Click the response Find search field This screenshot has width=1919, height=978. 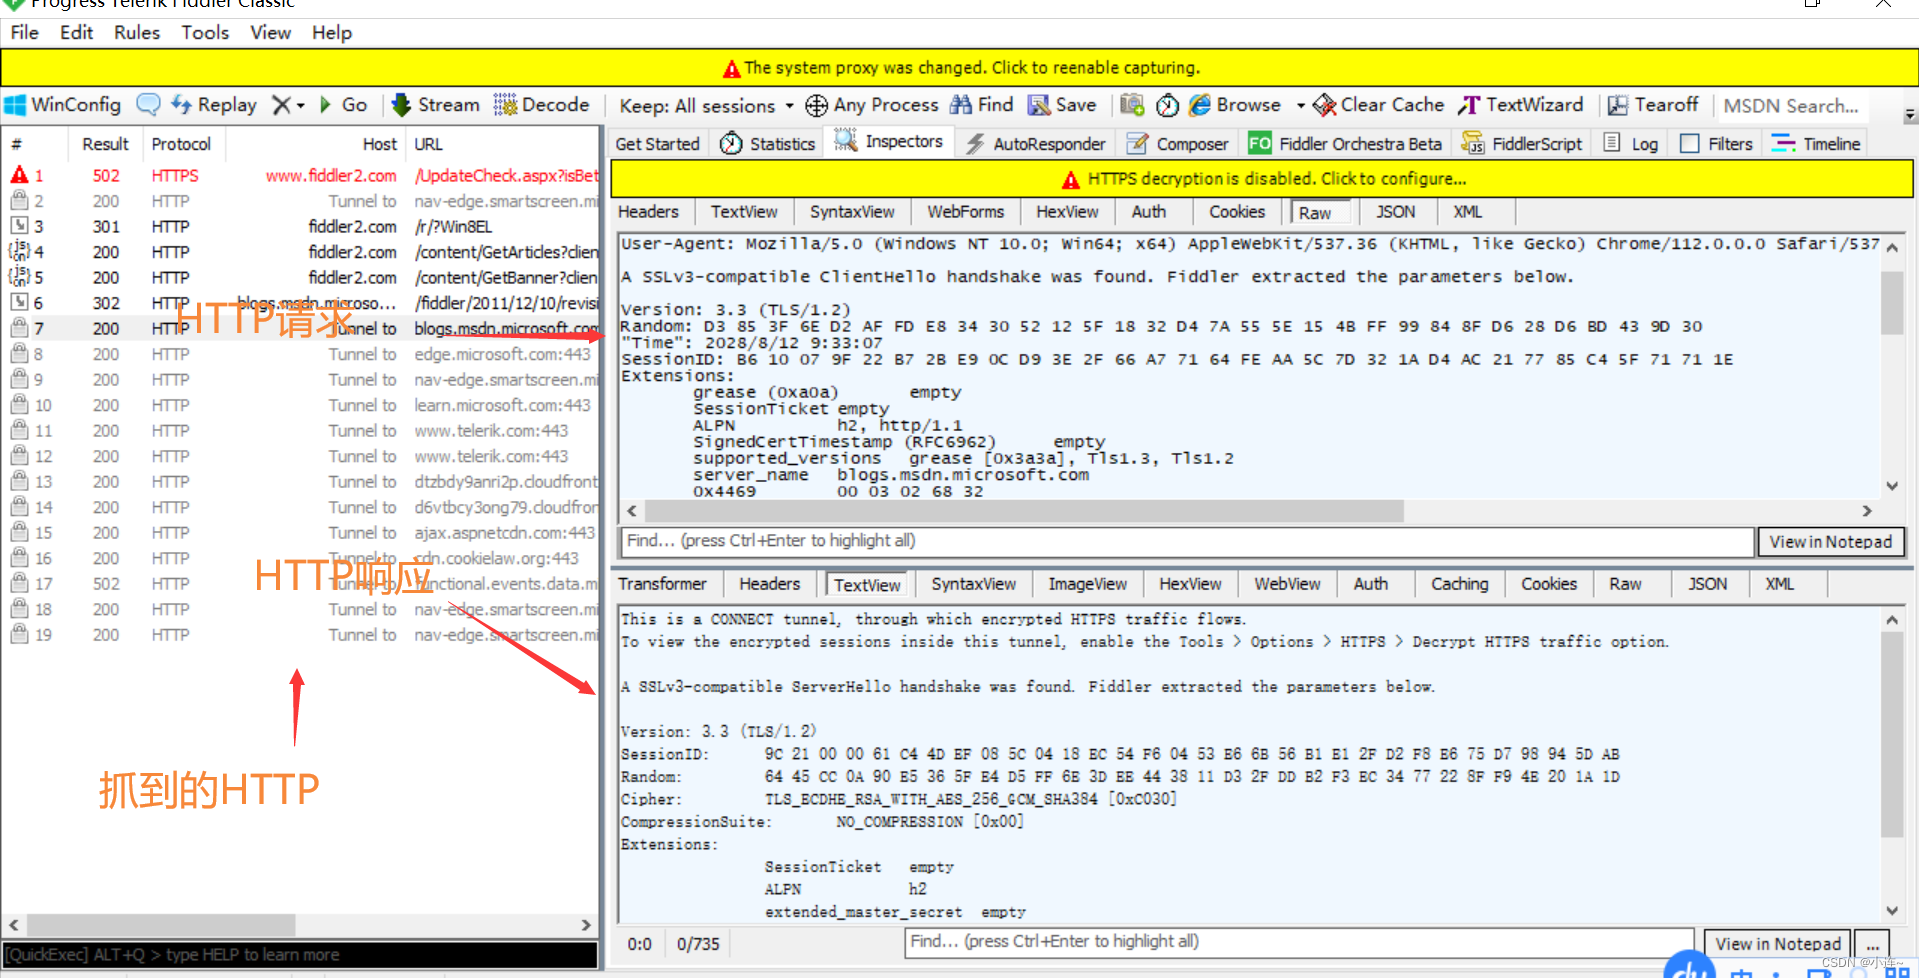pyautogui.click(x=1300, y=942)
